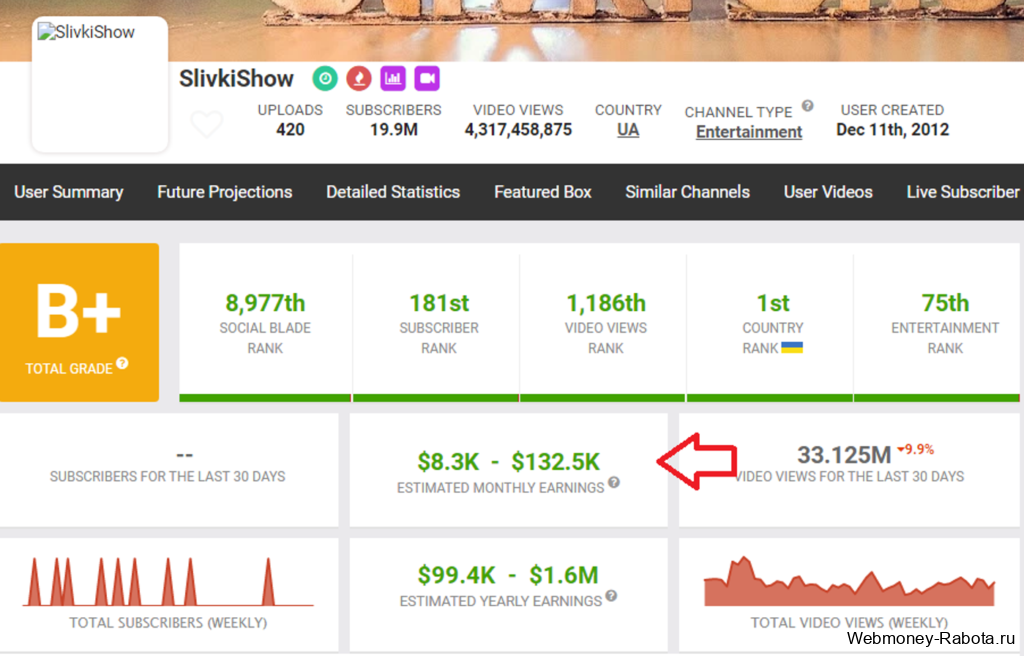The image size is (1024, 656).
Task: Click the Video Views total 4,317,458,875
Action: coord(519,130)
